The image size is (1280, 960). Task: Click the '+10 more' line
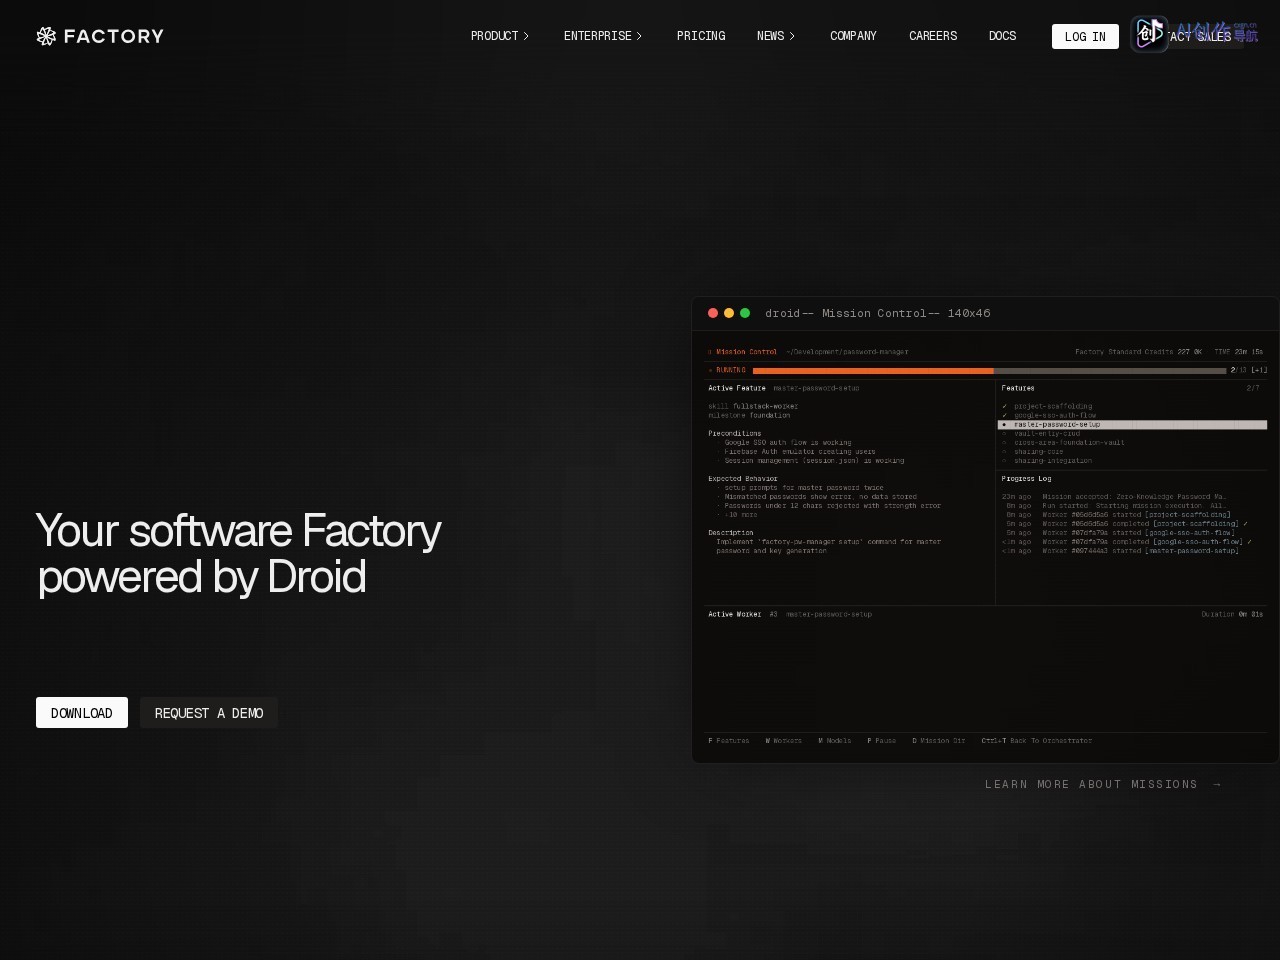(741, 515)
